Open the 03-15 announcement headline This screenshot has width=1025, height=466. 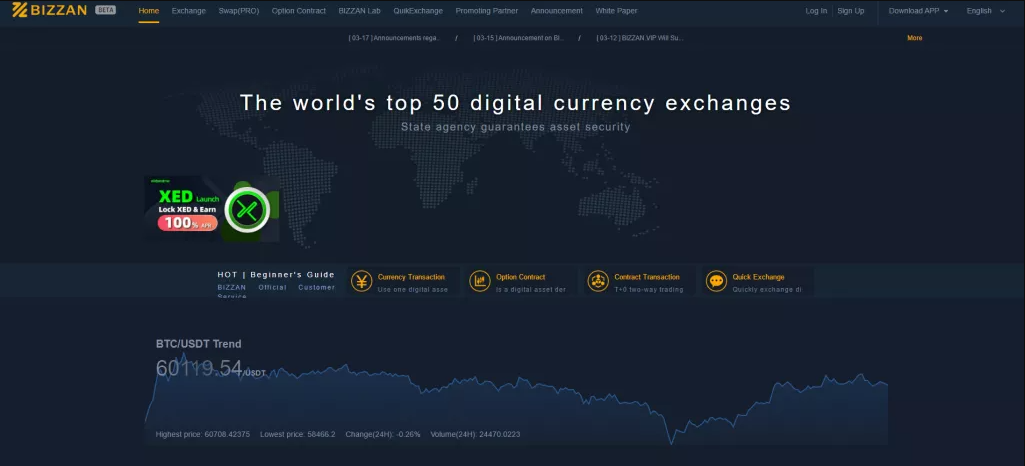pos(518,38)
